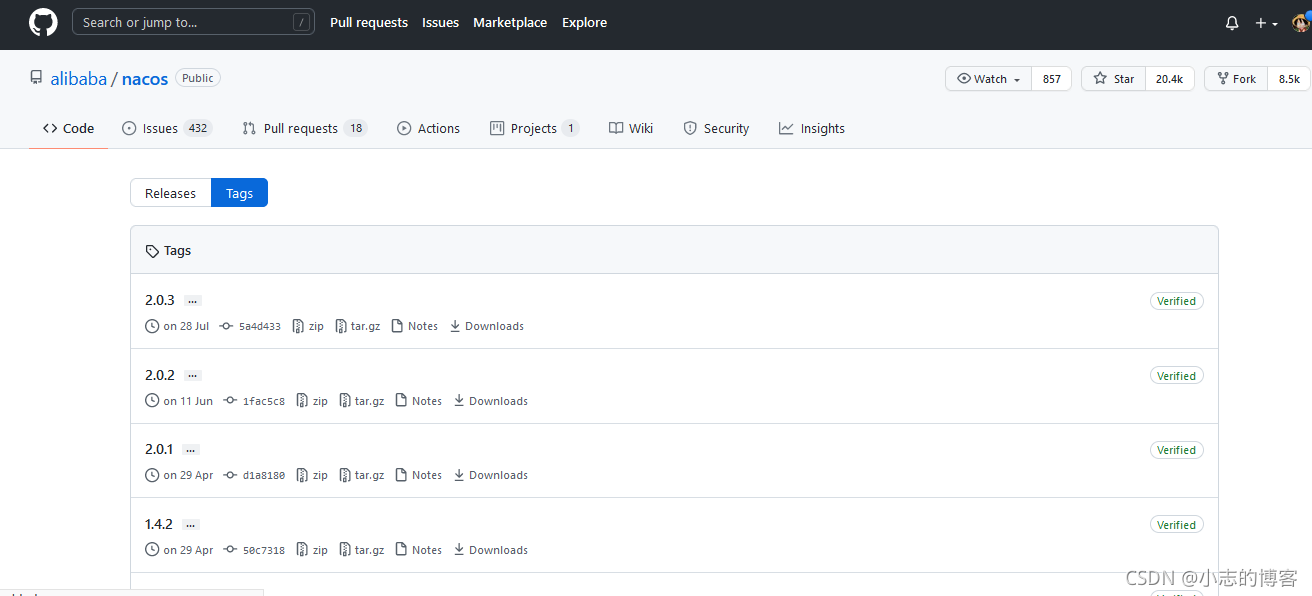This screenshot has height=596, width=1312.
Task: Open Notes for tag 2.0.1
Action: (419, 475)
